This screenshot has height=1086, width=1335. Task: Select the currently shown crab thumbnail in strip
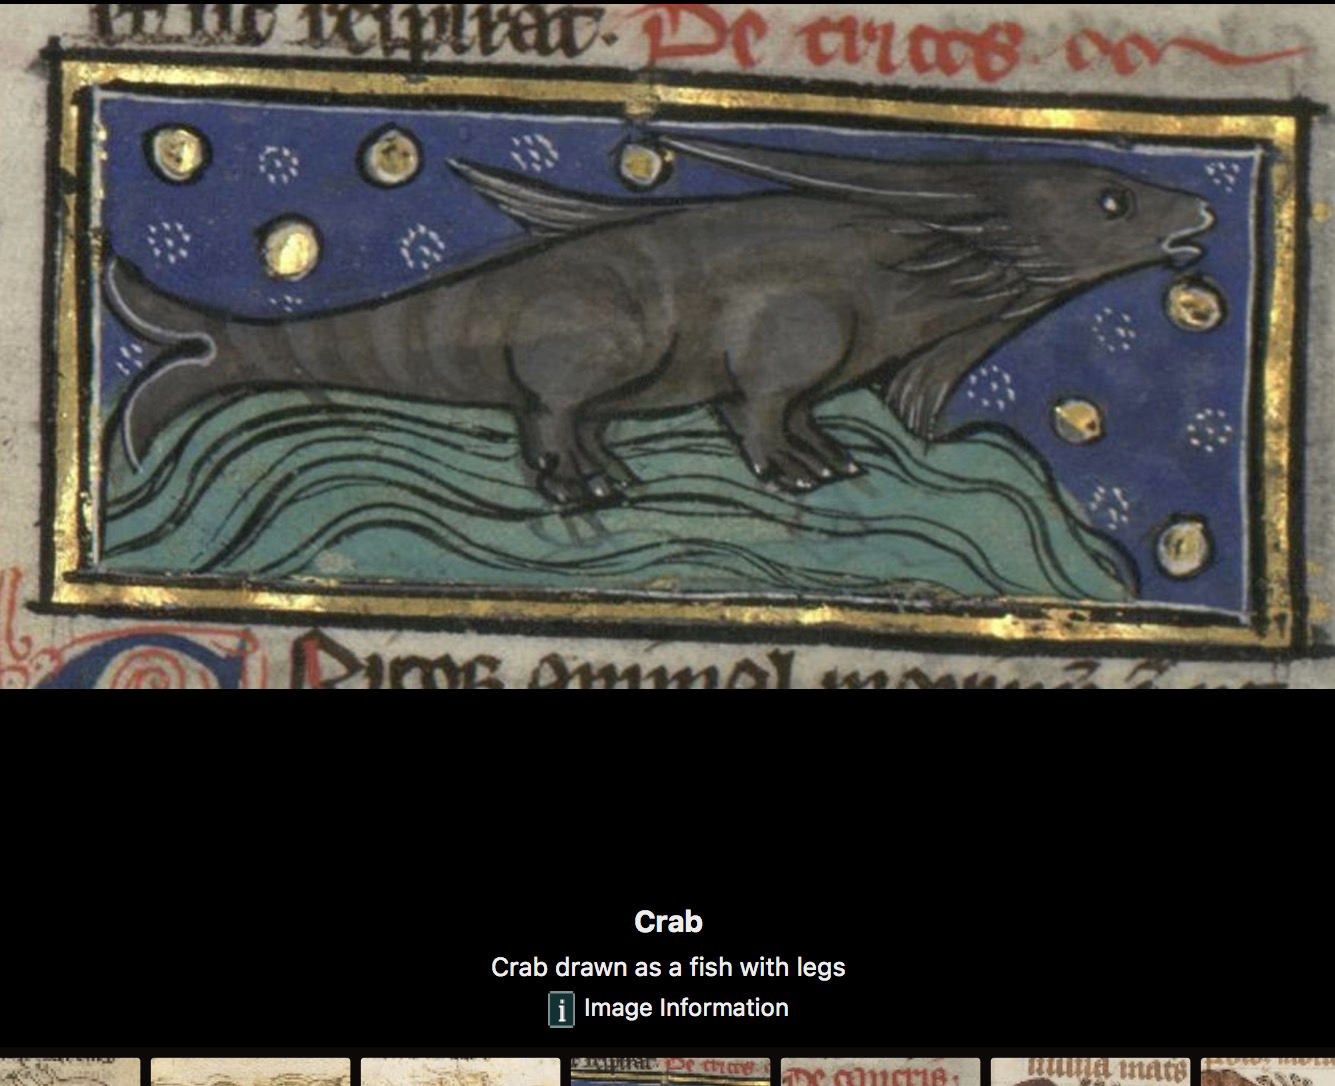(670, 1072)
